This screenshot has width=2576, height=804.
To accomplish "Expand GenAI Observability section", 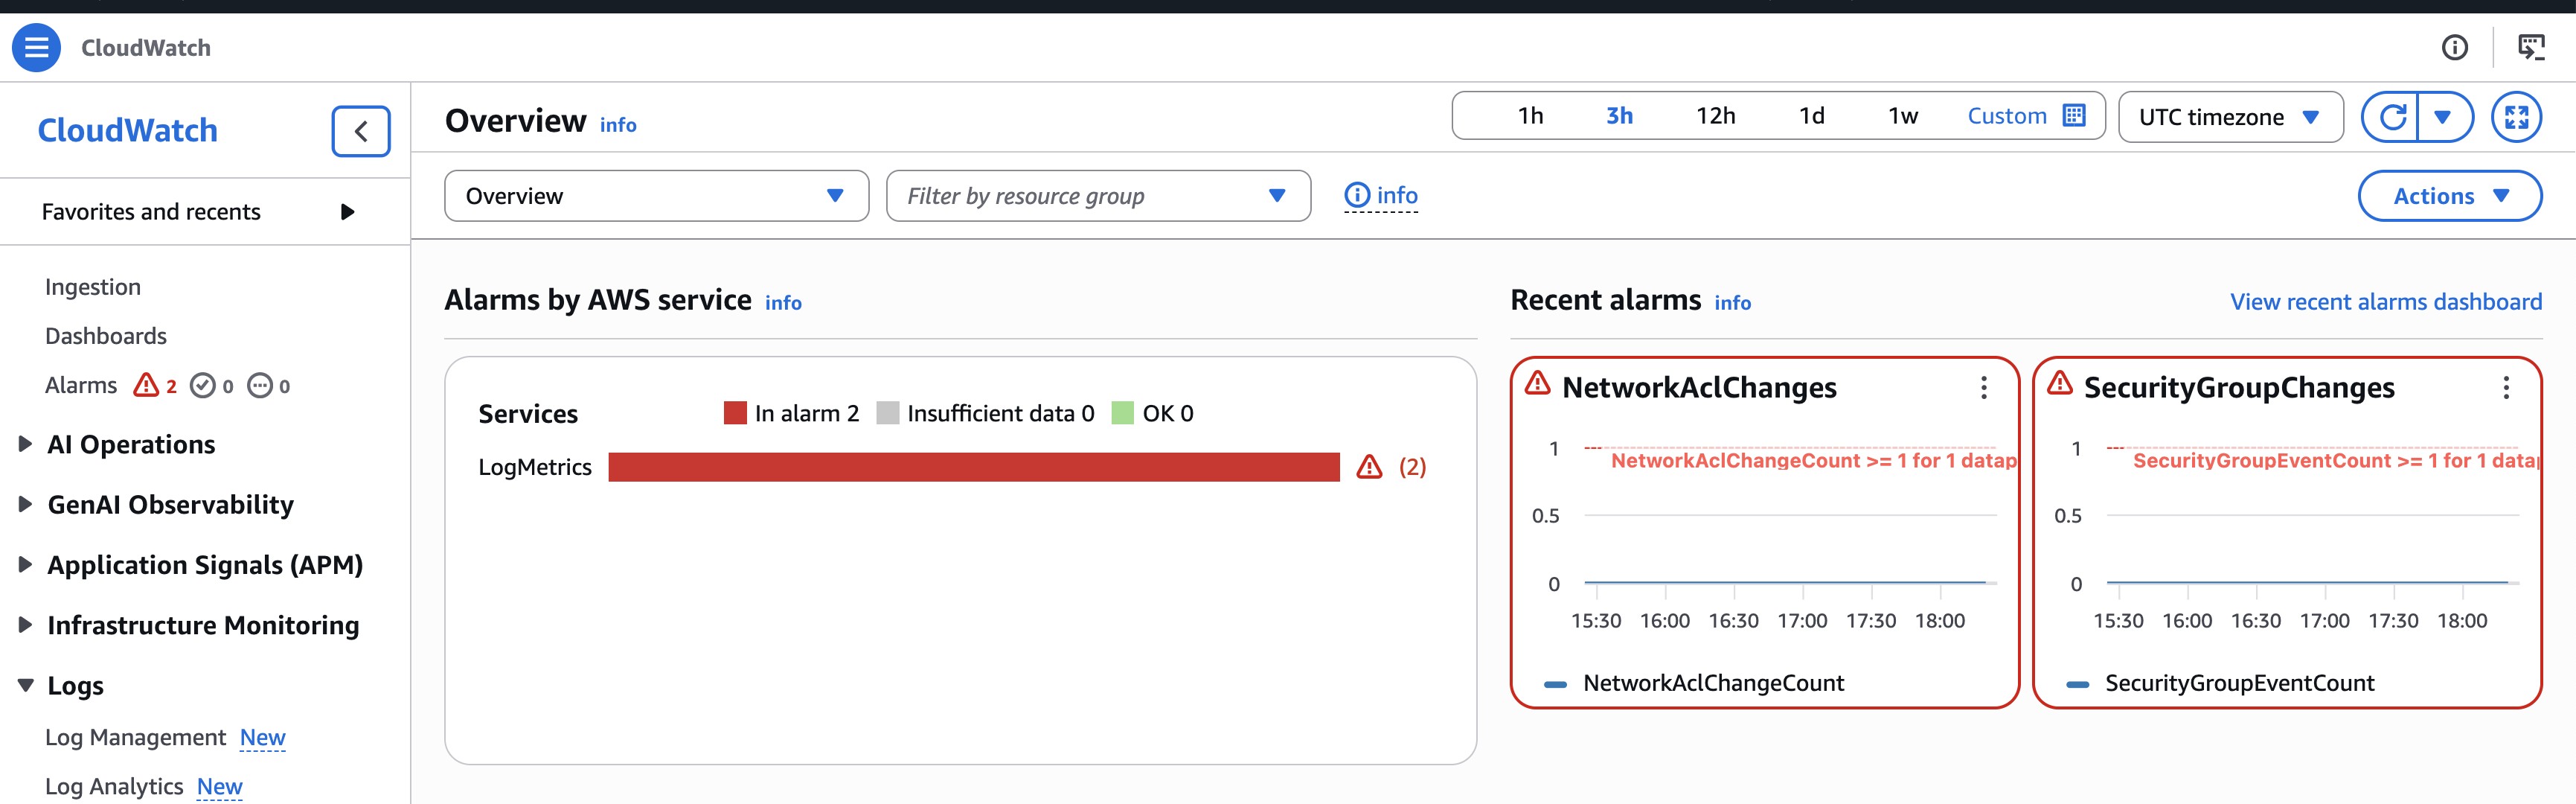I will (26, 505).
